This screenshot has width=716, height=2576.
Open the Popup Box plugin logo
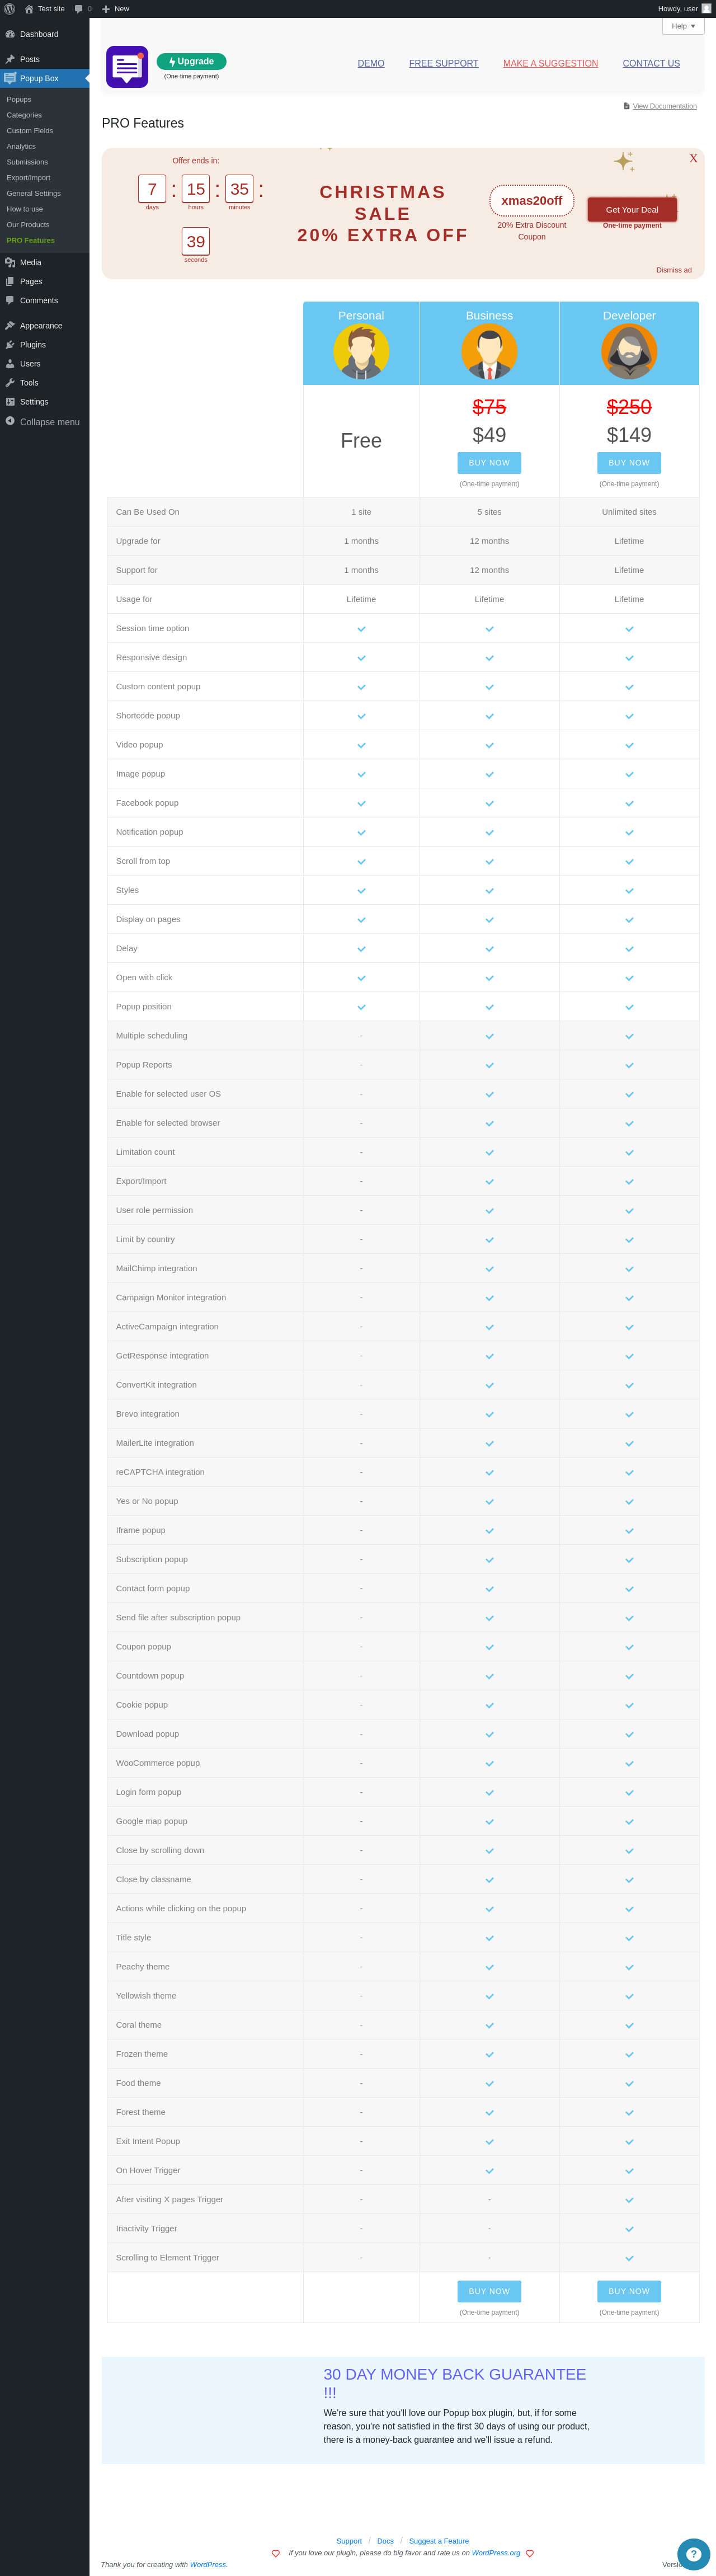pos(127,67)
